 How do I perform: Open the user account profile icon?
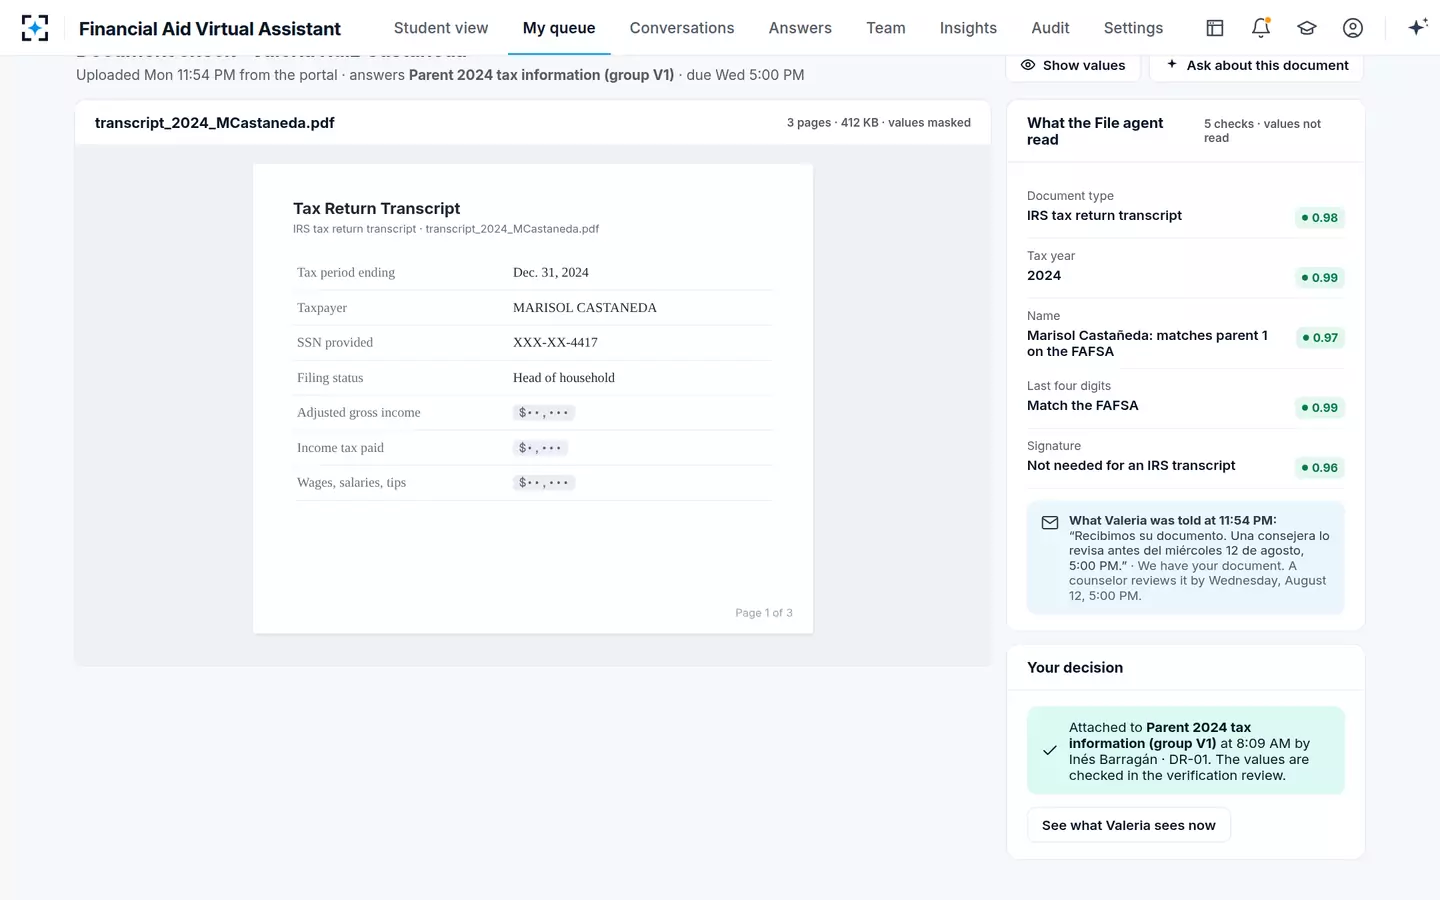pos(1353,28)
